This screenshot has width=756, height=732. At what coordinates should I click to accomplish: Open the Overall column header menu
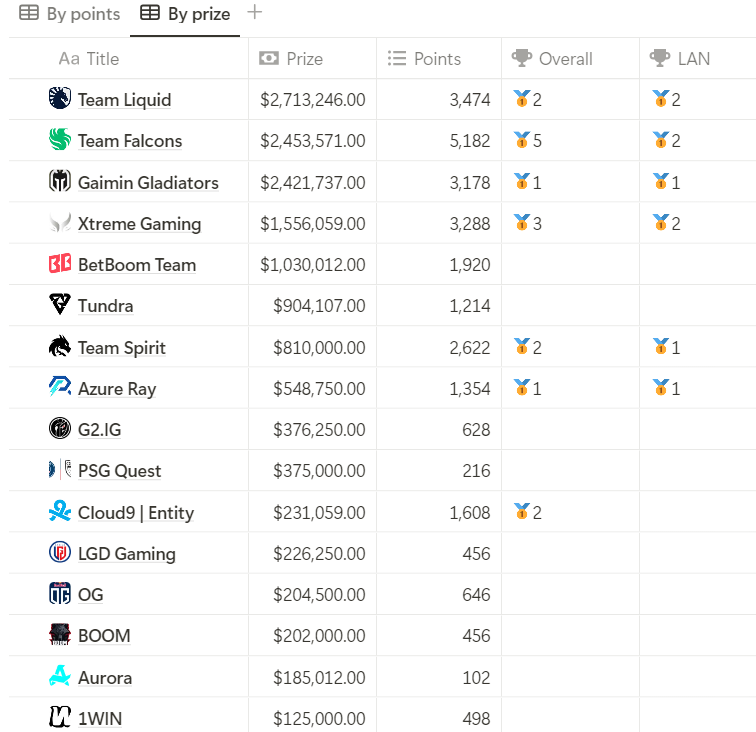tap(570, 59)
